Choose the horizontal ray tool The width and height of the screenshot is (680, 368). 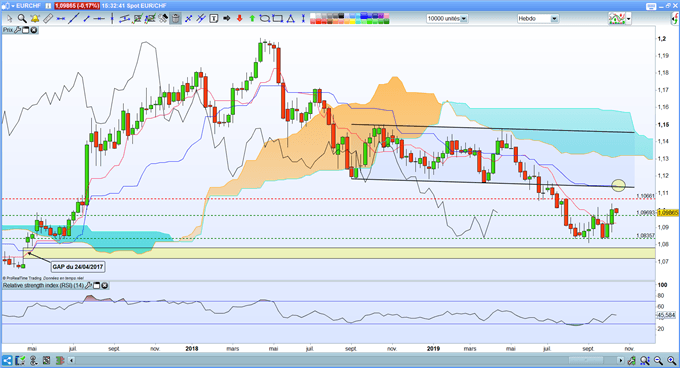tap(99, 19)
